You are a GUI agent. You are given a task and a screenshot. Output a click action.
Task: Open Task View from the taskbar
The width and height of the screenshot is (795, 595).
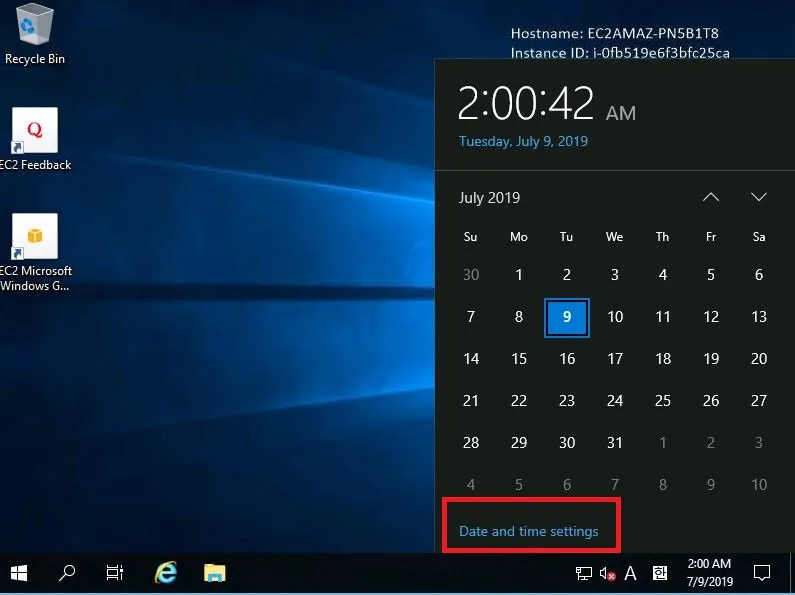tap(115, 573)
